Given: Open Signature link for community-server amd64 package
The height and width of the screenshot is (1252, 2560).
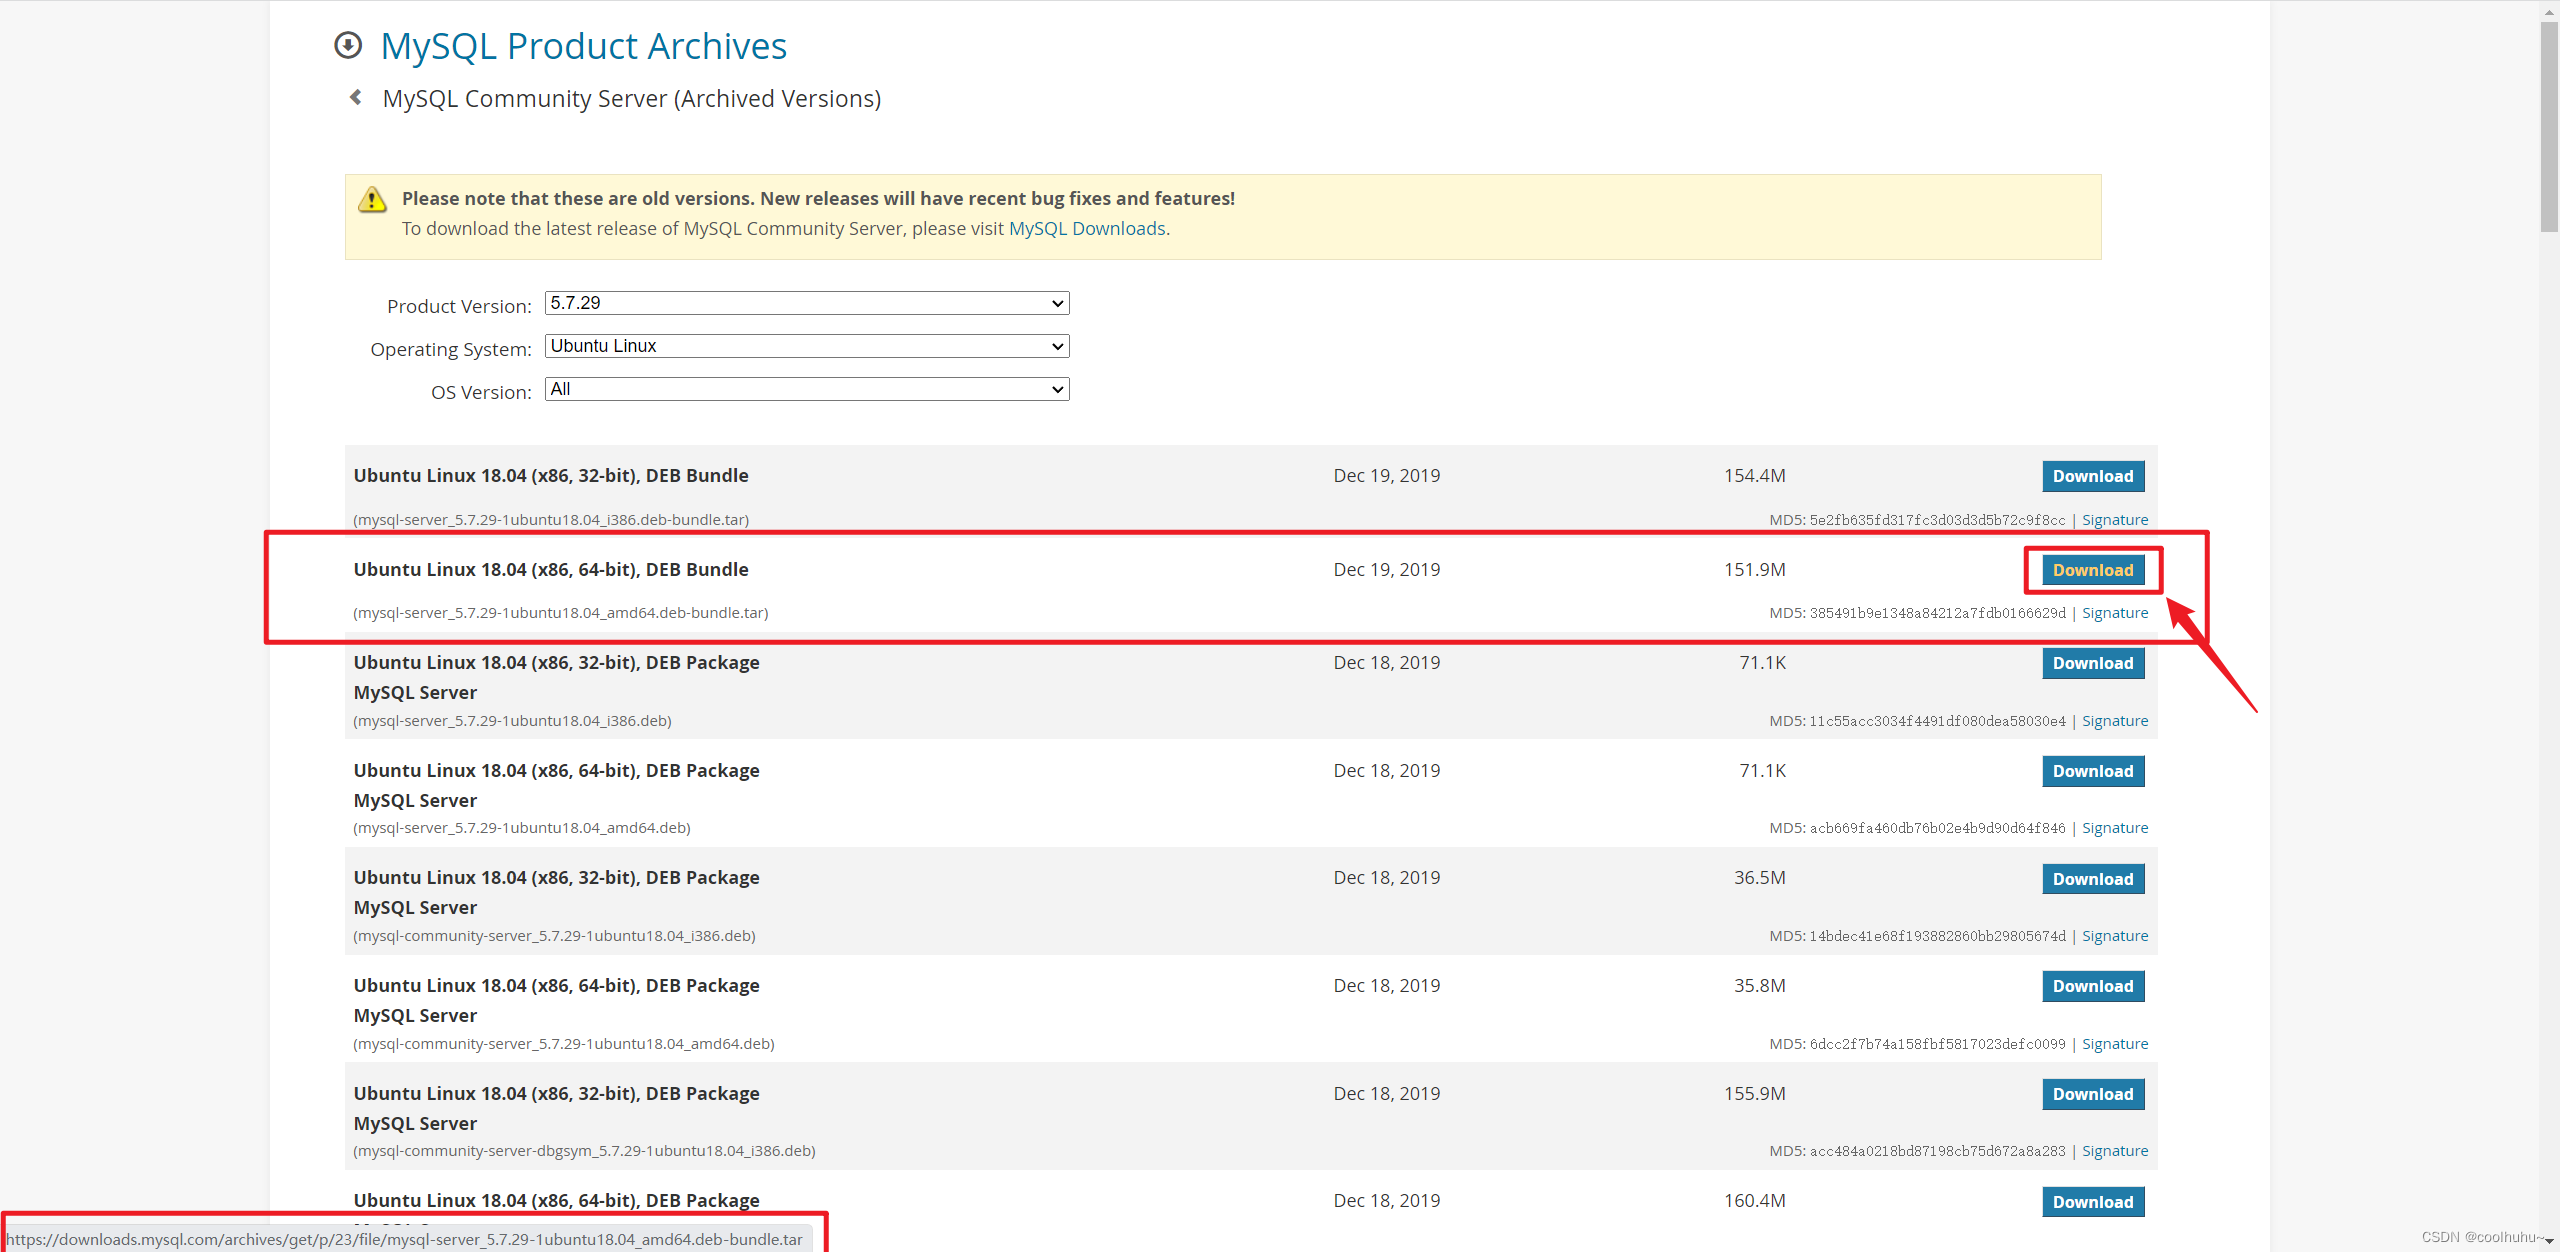Looking at the screenshot, I should pyautogui.click(x=2114, y=1044).
